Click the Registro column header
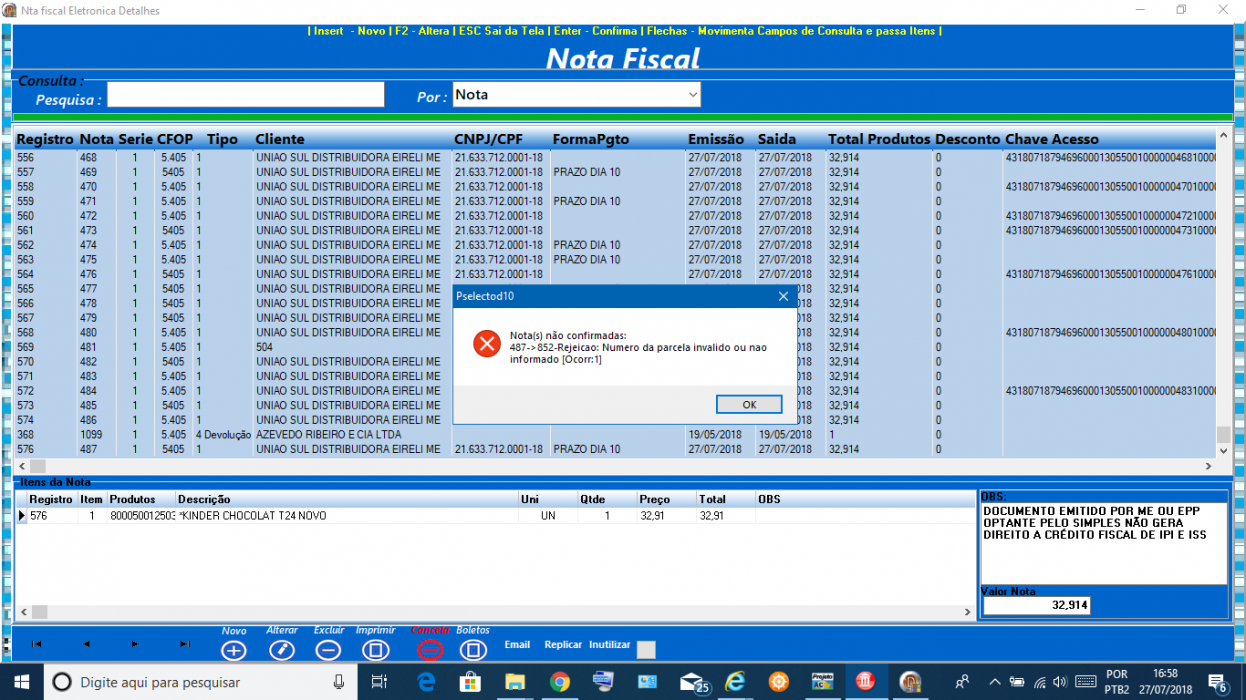This screenshot has width=1246, height=700. tap(45, 139)
